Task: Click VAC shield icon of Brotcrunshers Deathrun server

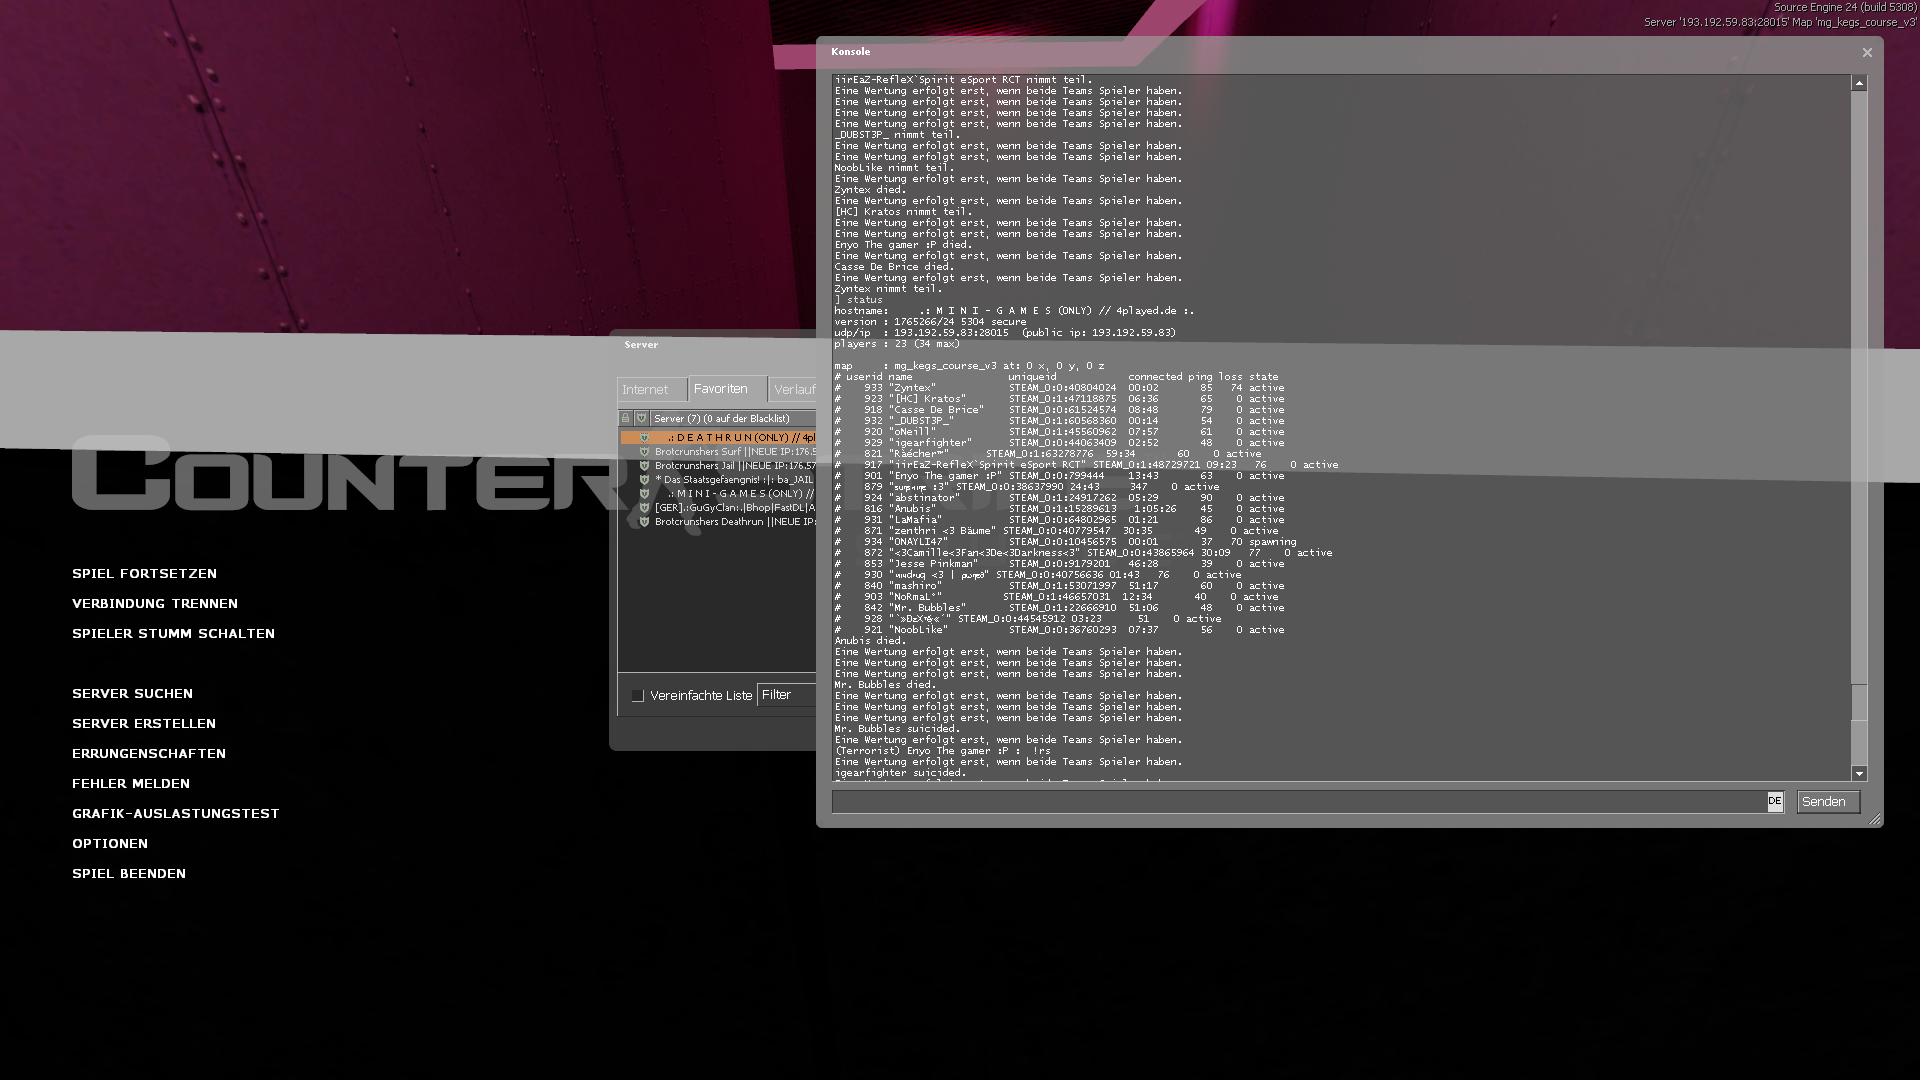Action: tap(645, 522)
